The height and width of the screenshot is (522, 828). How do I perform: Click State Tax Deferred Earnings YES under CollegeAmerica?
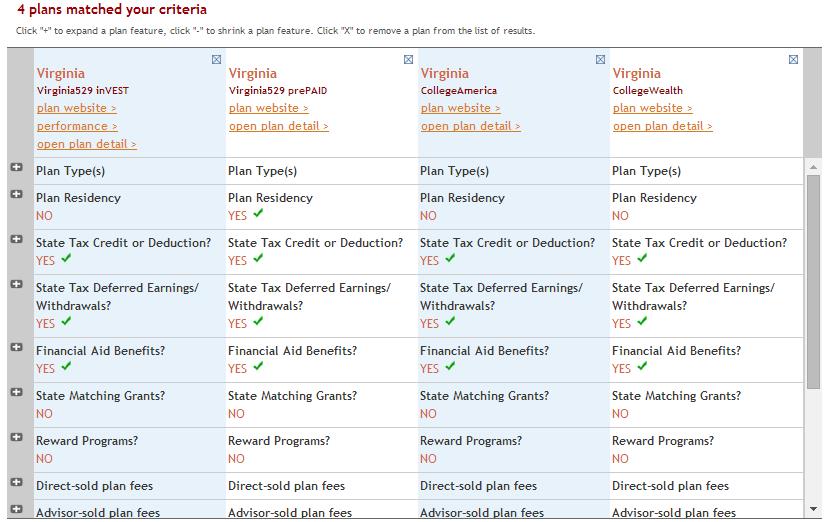[x=429, y=324]
